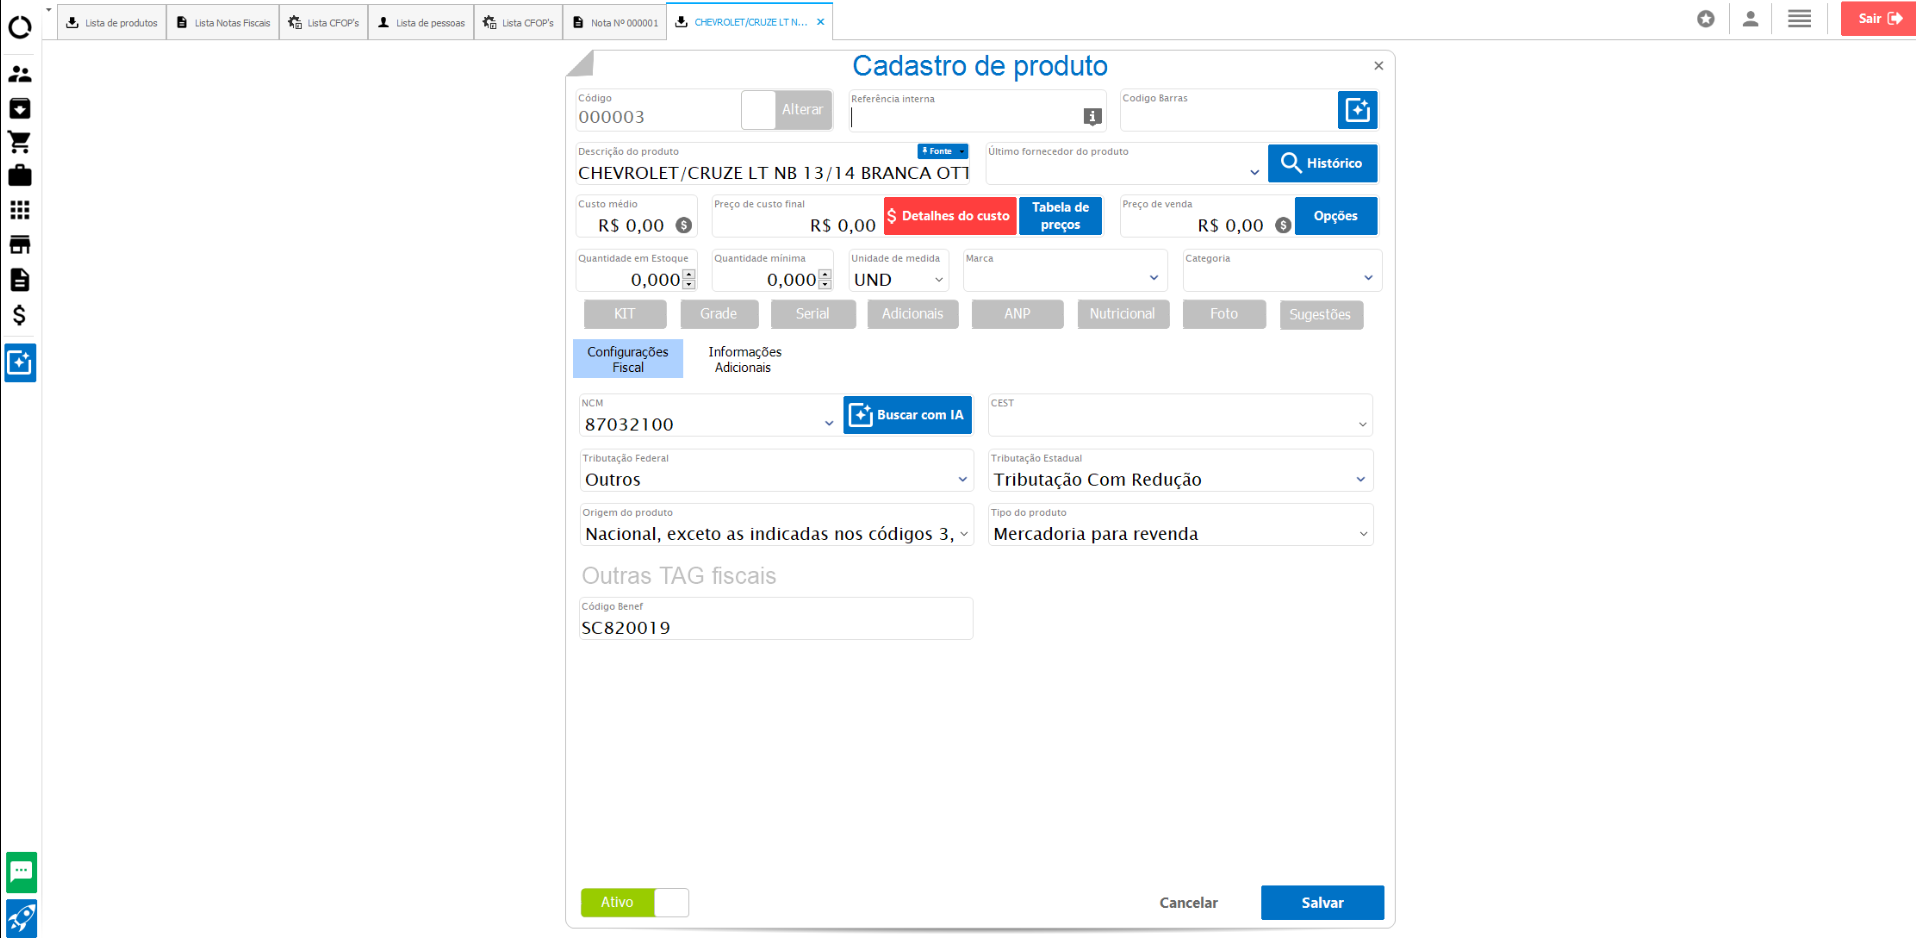The height and width of the screenshot is (938, 1916).
Task: Open the people icon in left sidebar
Action: [20, 74]
